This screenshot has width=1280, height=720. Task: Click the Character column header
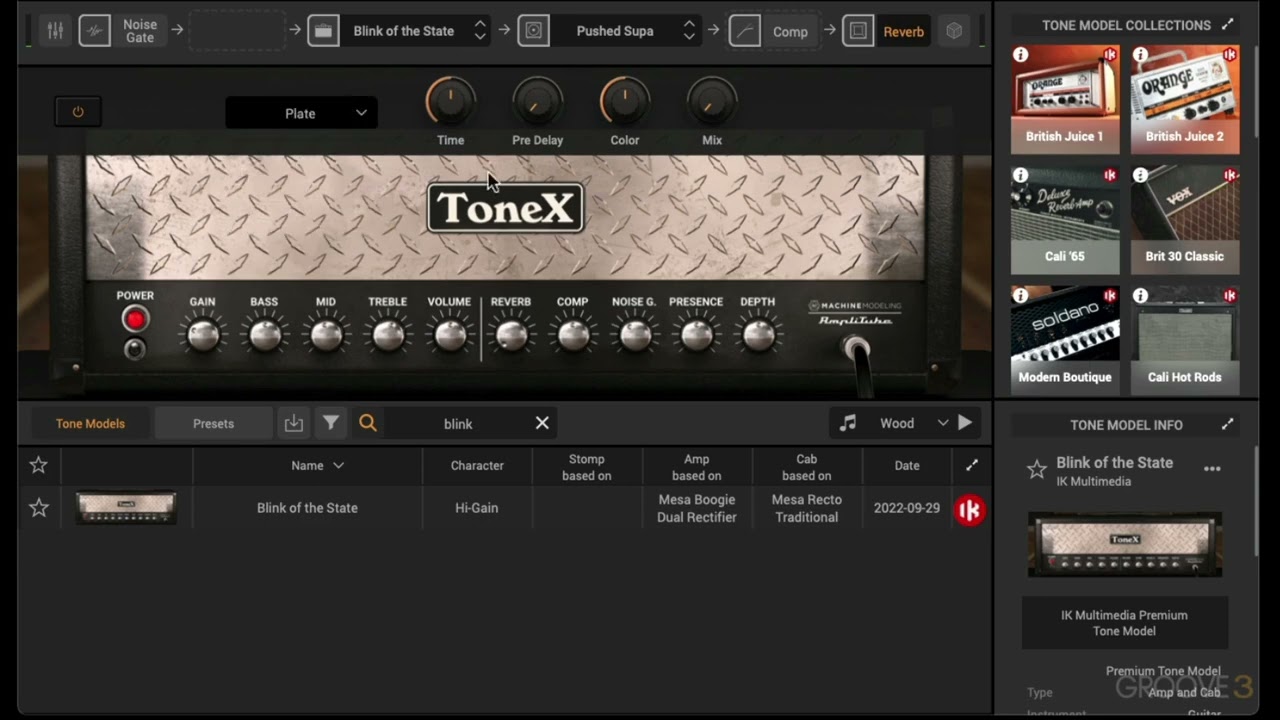477,465
